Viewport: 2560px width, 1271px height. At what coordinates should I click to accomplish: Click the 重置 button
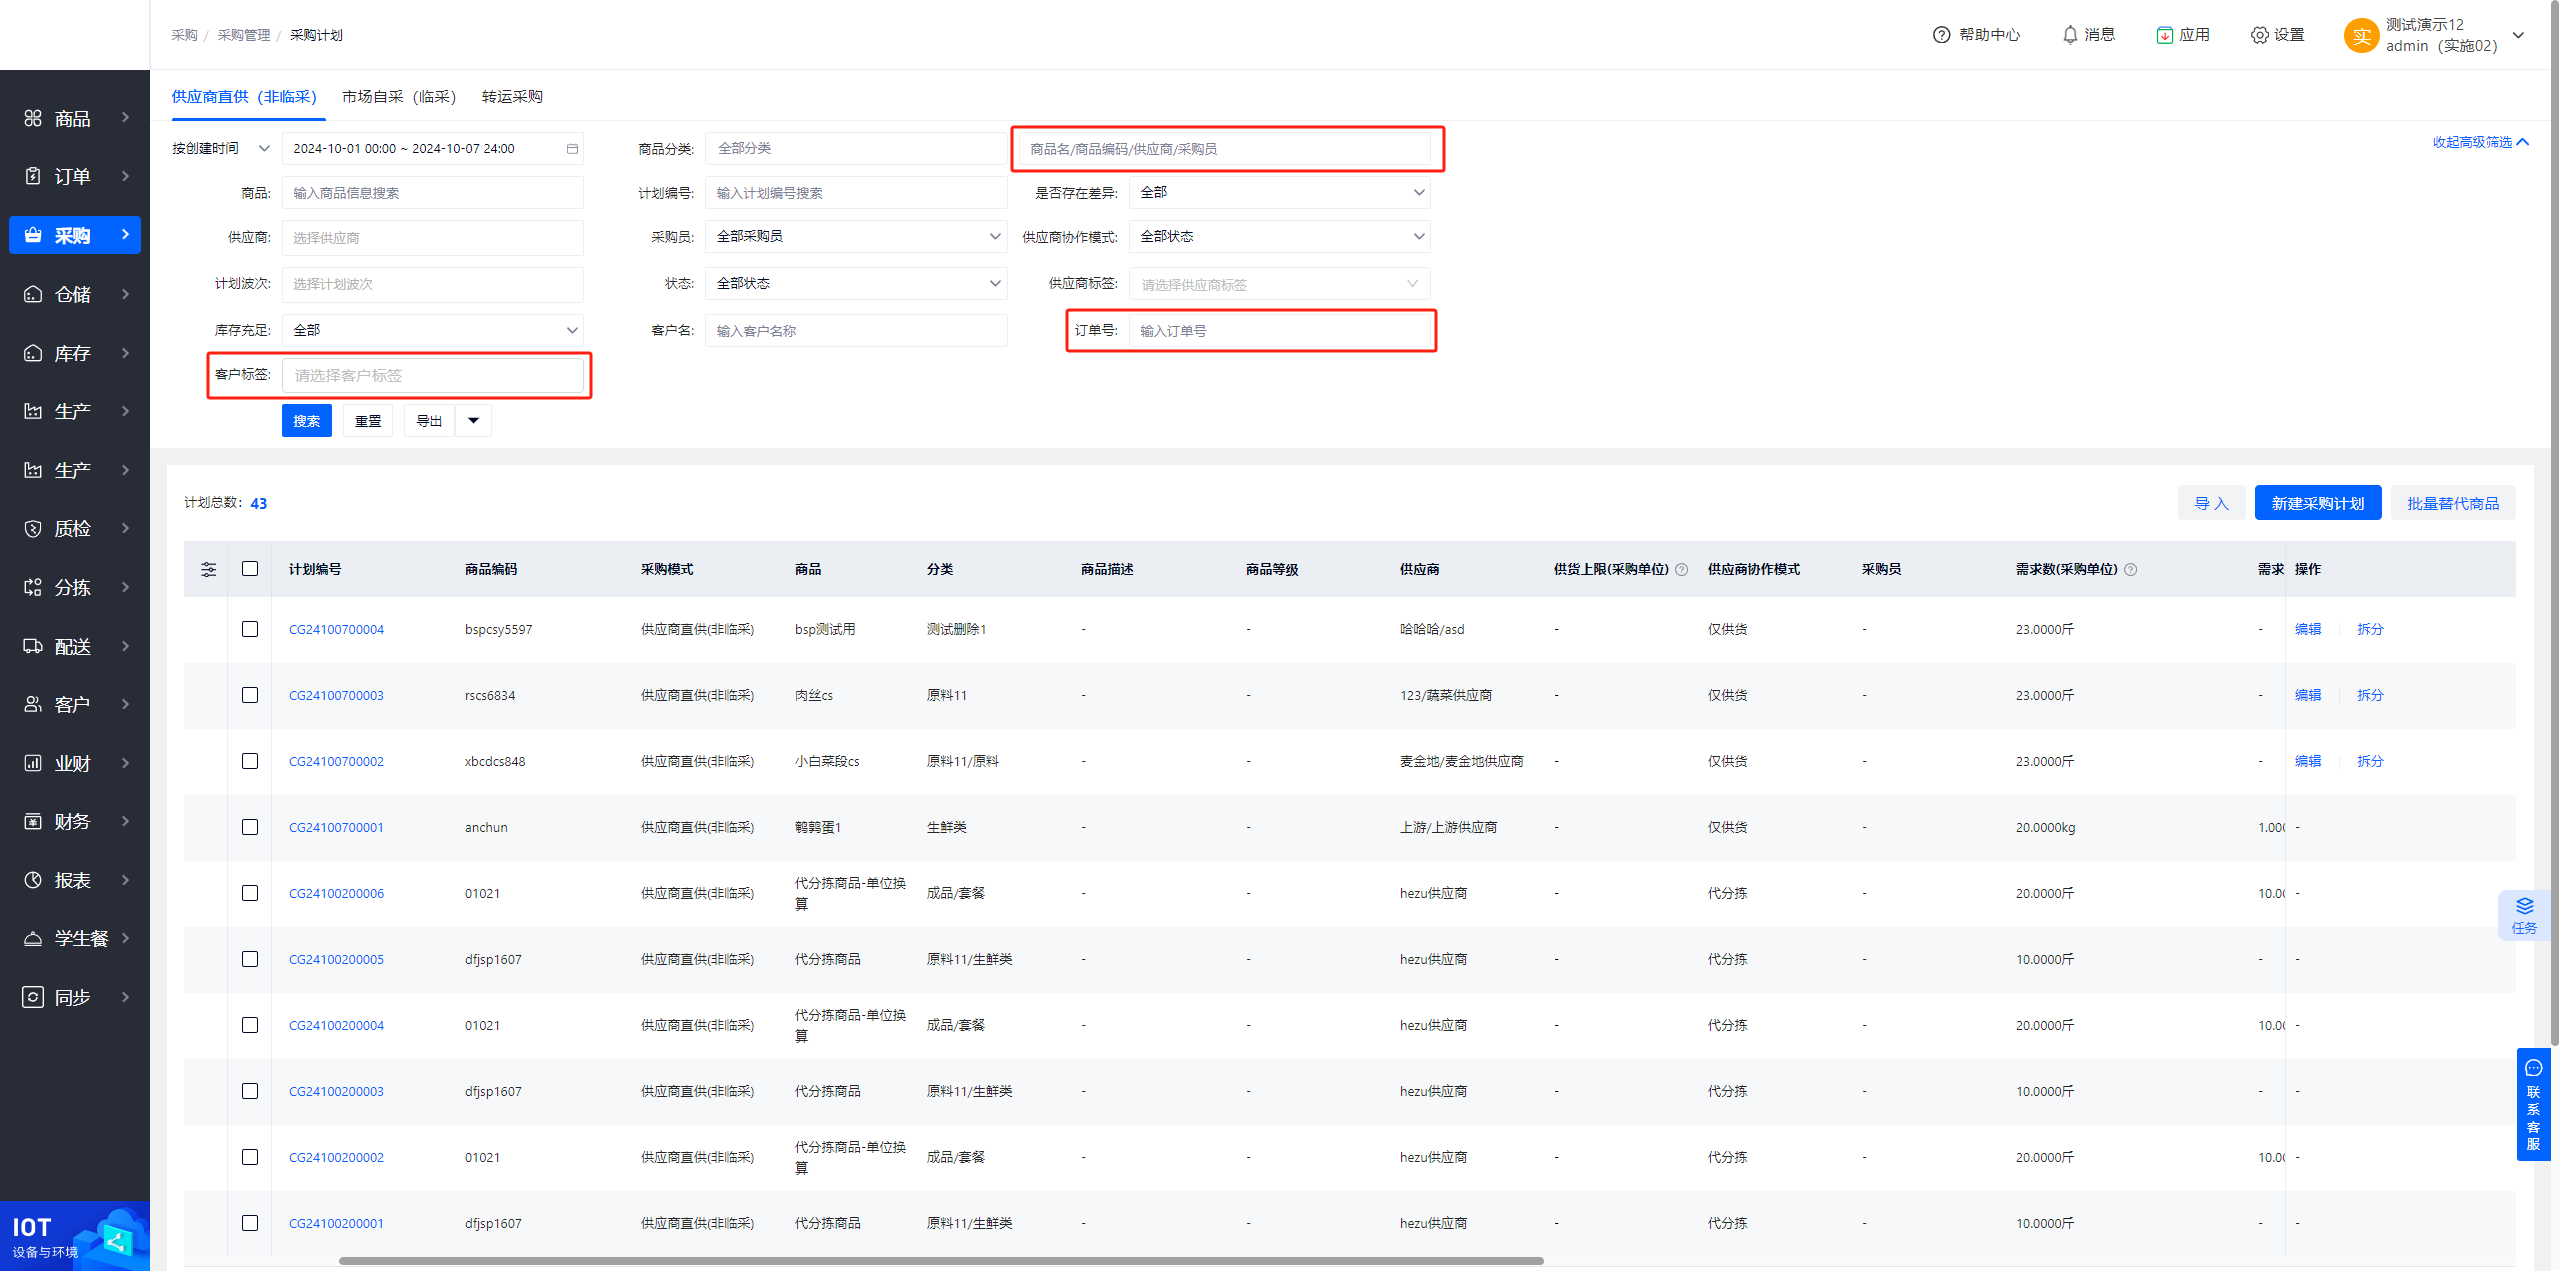368,421
